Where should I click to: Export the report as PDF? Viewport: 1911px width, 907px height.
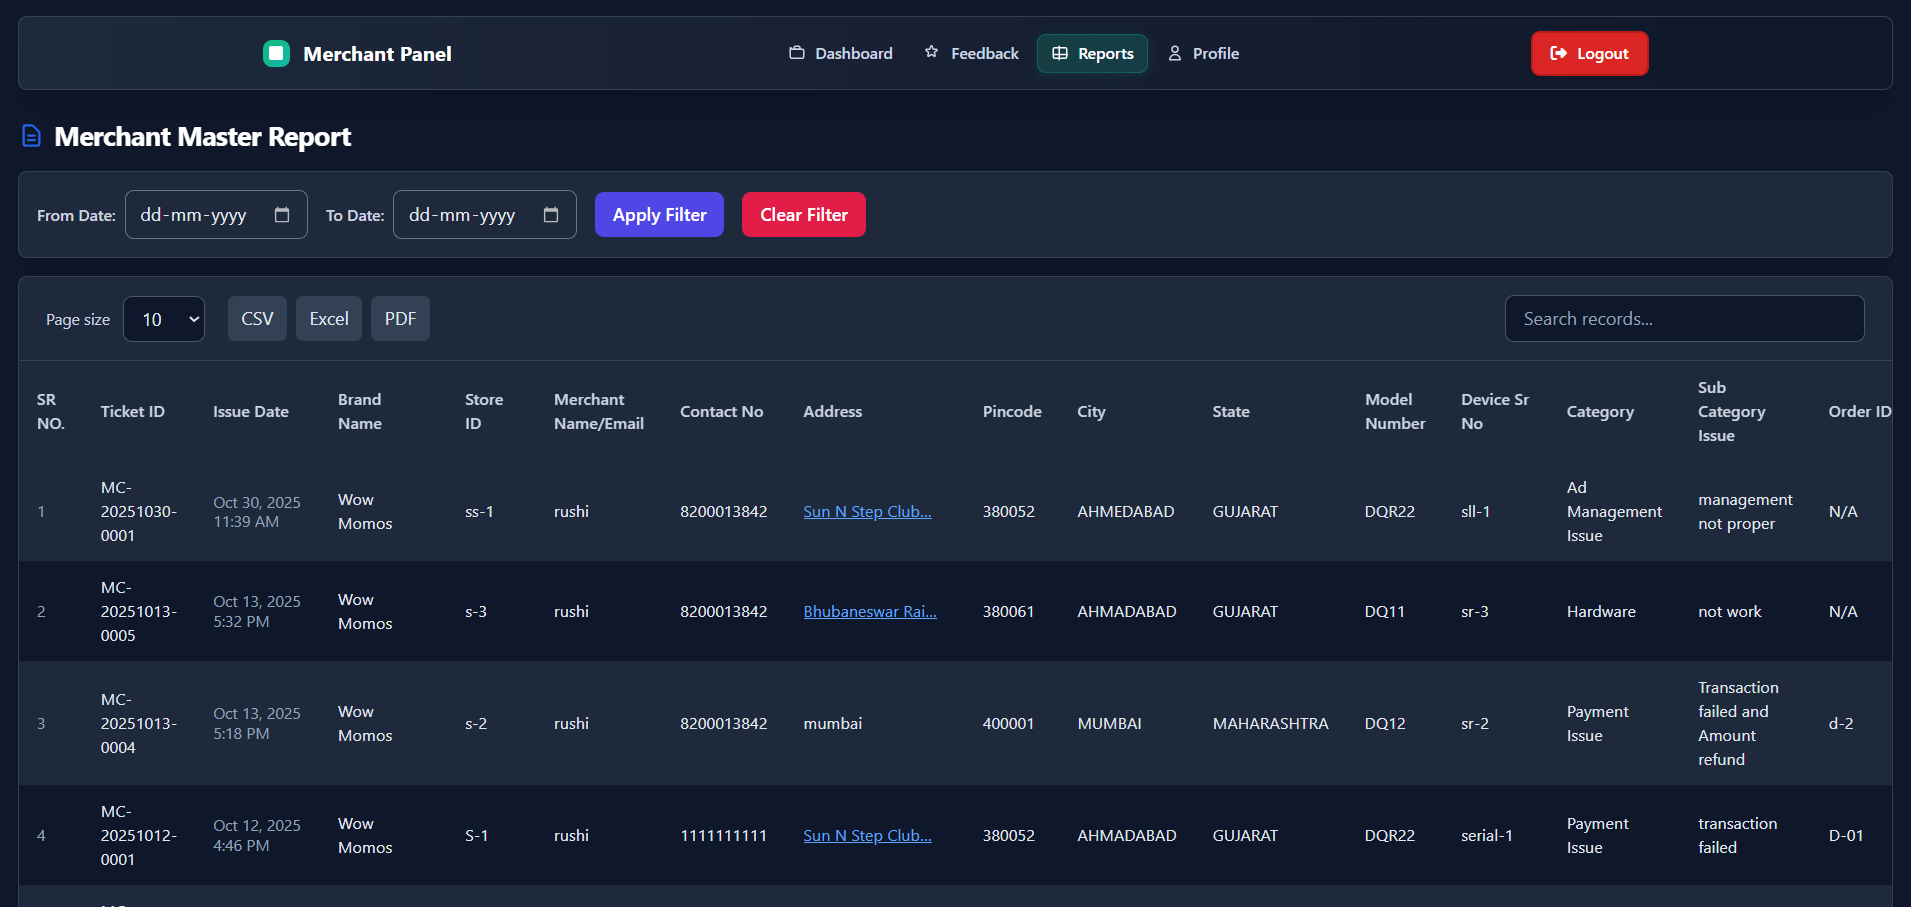click(x=400, y=319)
